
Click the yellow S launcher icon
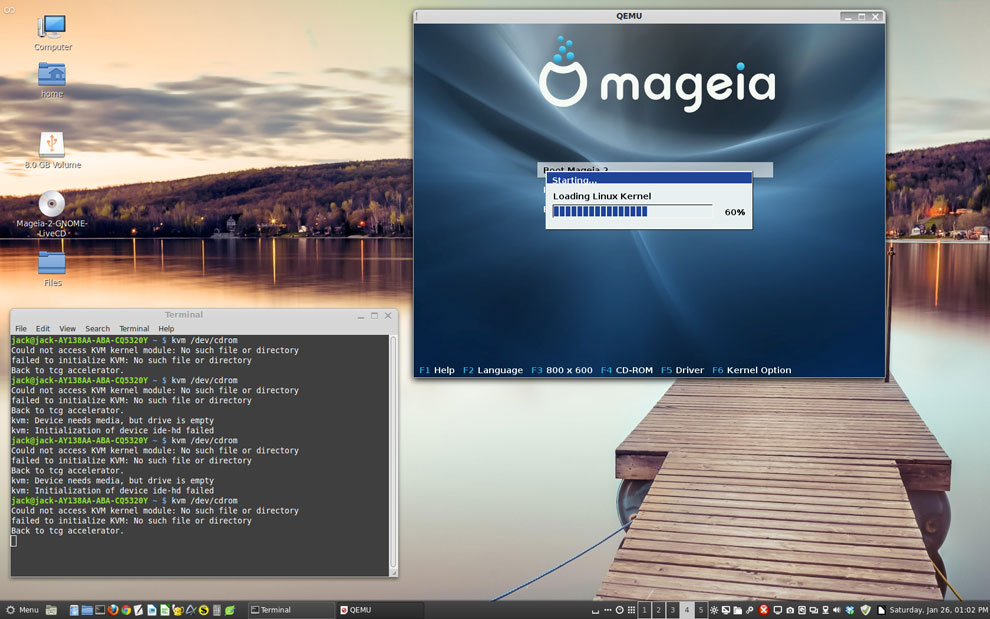(204, 610)
